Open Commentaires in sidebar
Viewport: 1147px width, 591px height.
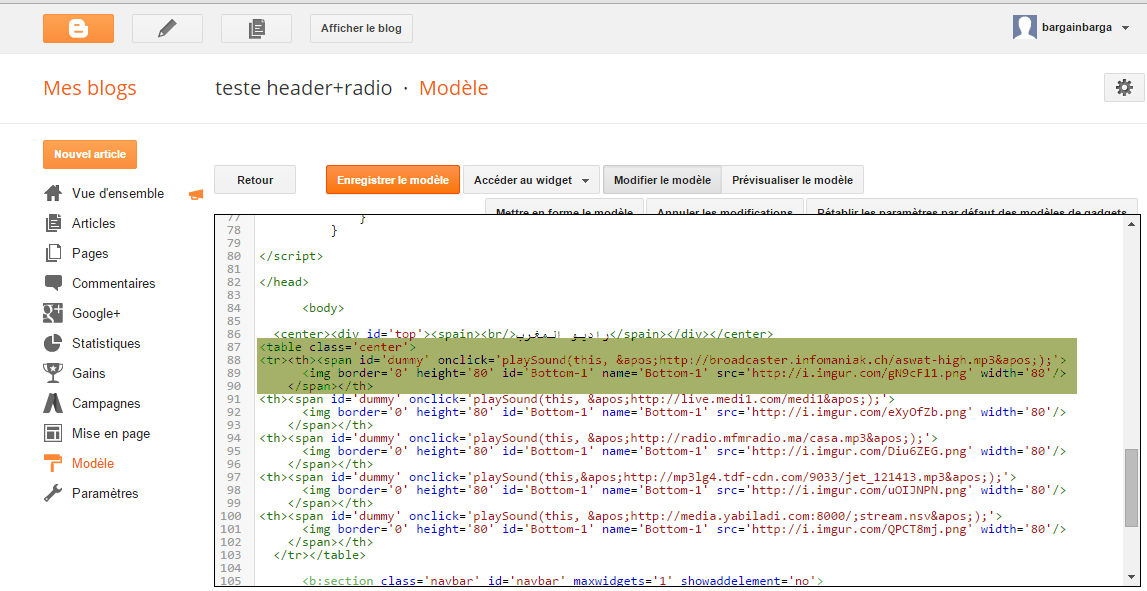[x=113, y=284]
